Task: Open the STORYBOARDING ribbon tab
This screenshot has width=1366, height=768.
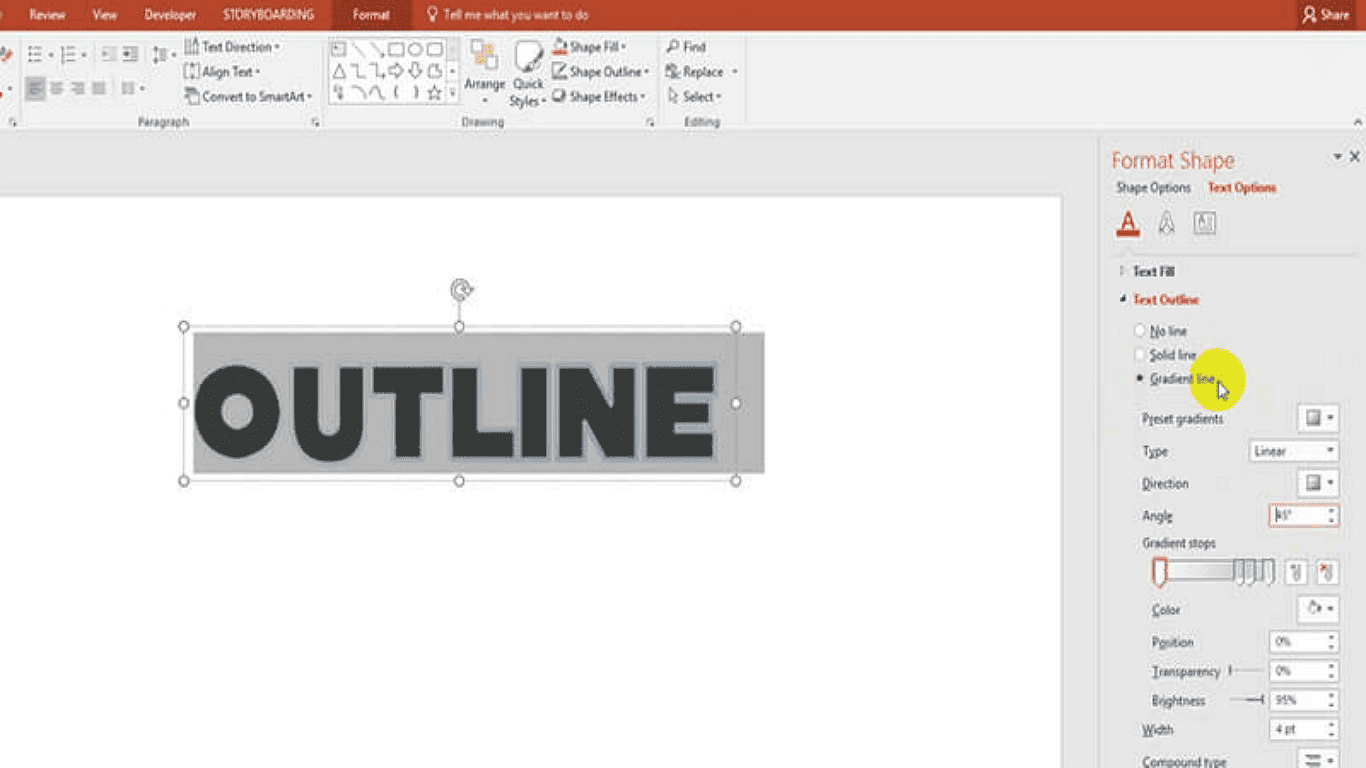Action: tap(268, 15)
